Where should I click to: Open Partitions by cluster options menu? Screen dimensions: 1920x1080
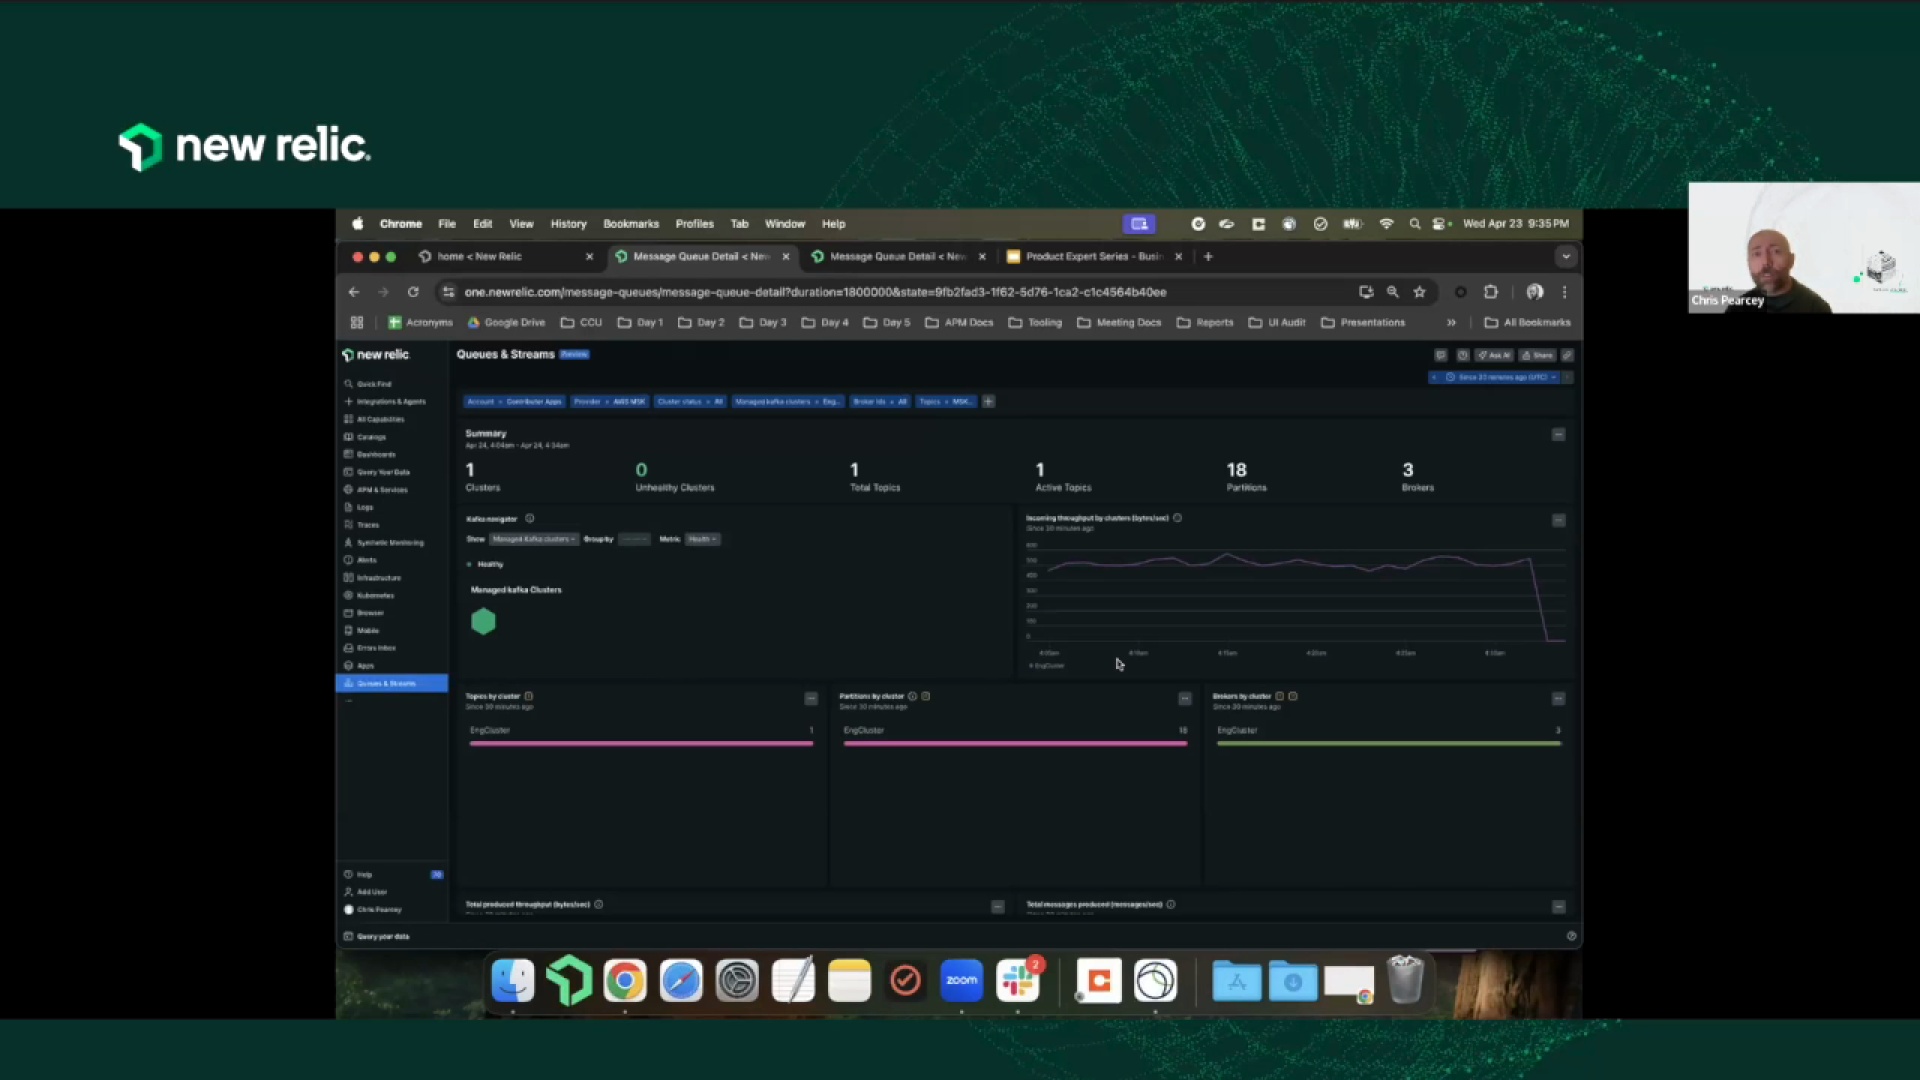coord(1185,699)
